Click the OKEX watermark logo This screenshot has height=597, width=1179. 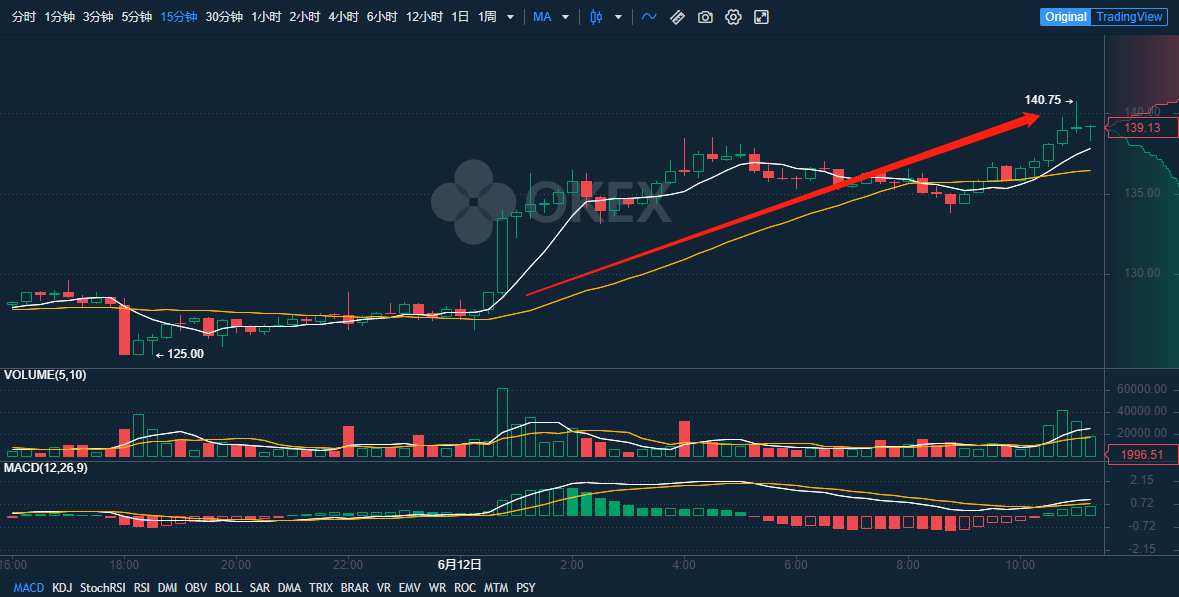point(551,202)
